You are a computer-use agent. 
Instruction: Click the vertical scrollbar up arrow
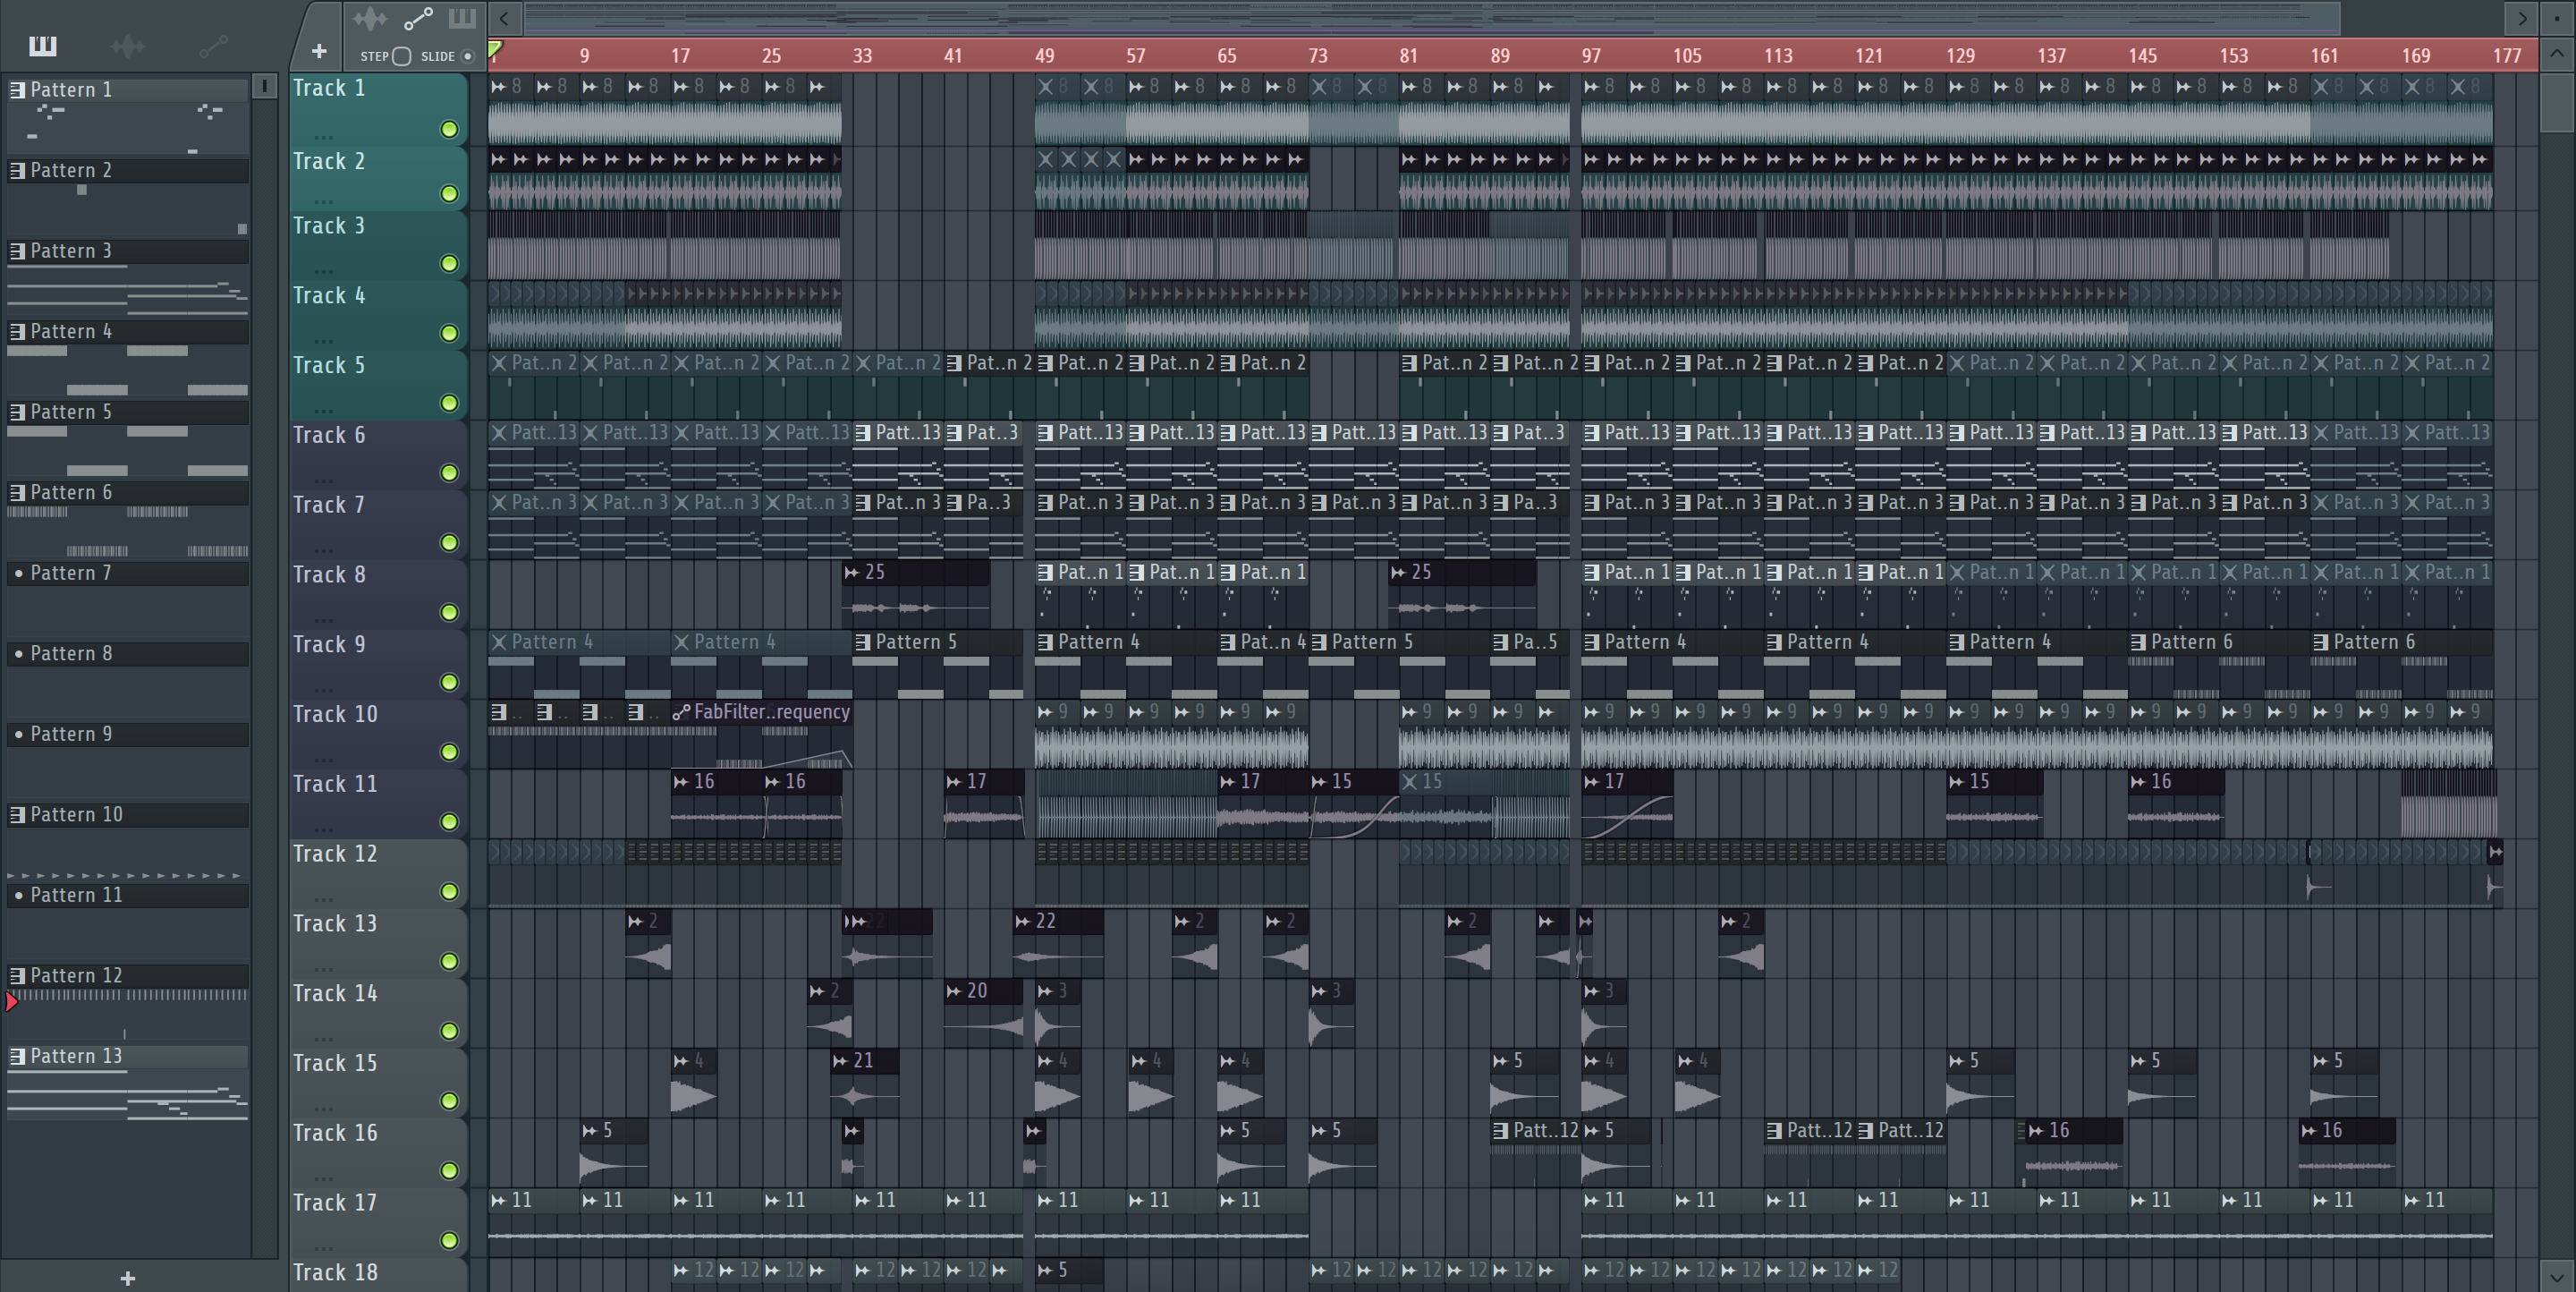[x=2557, y=55]
